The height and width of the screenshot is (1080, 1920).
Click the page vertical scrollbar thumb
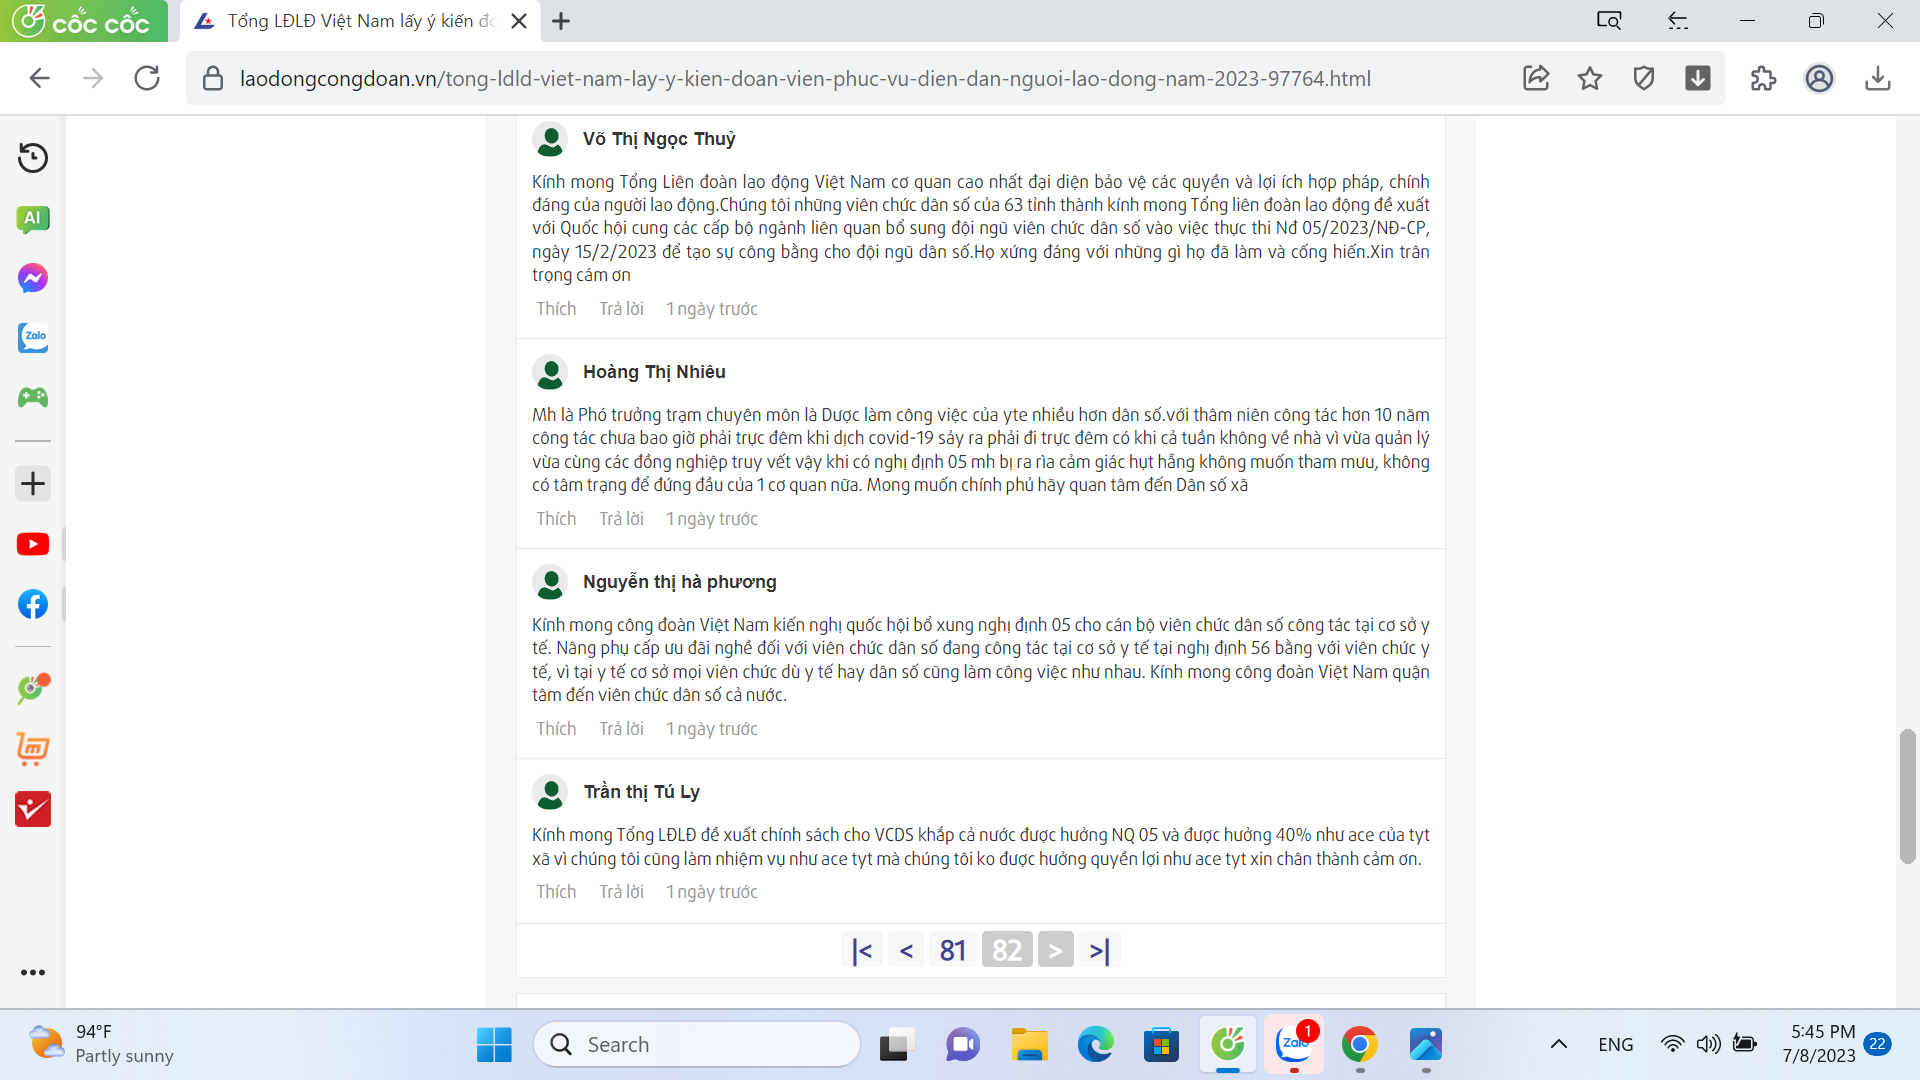1908,796
